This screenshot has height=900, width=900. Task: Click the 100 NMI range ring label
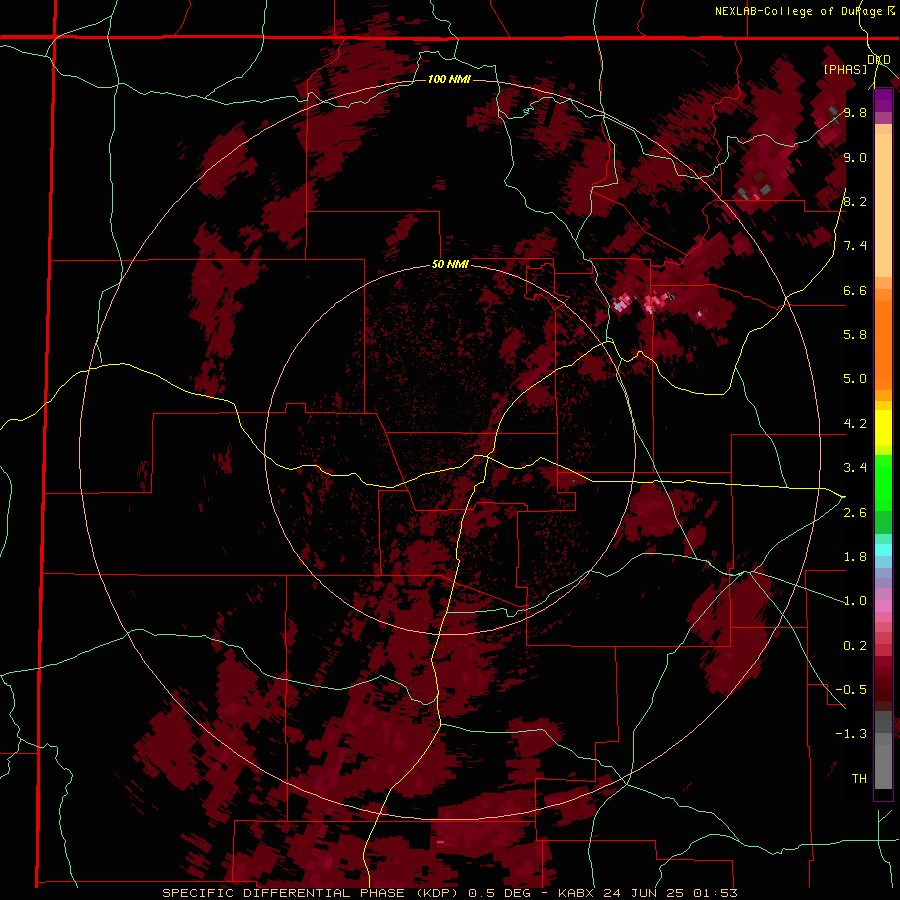coord(449,79)
